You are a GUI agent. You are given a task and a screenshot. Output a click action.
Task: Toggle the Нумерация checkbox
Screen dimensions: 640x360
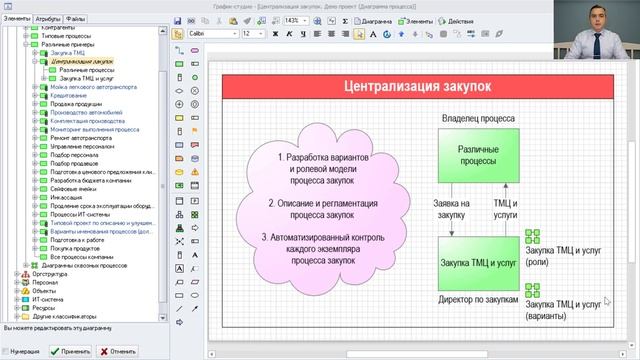6,351
